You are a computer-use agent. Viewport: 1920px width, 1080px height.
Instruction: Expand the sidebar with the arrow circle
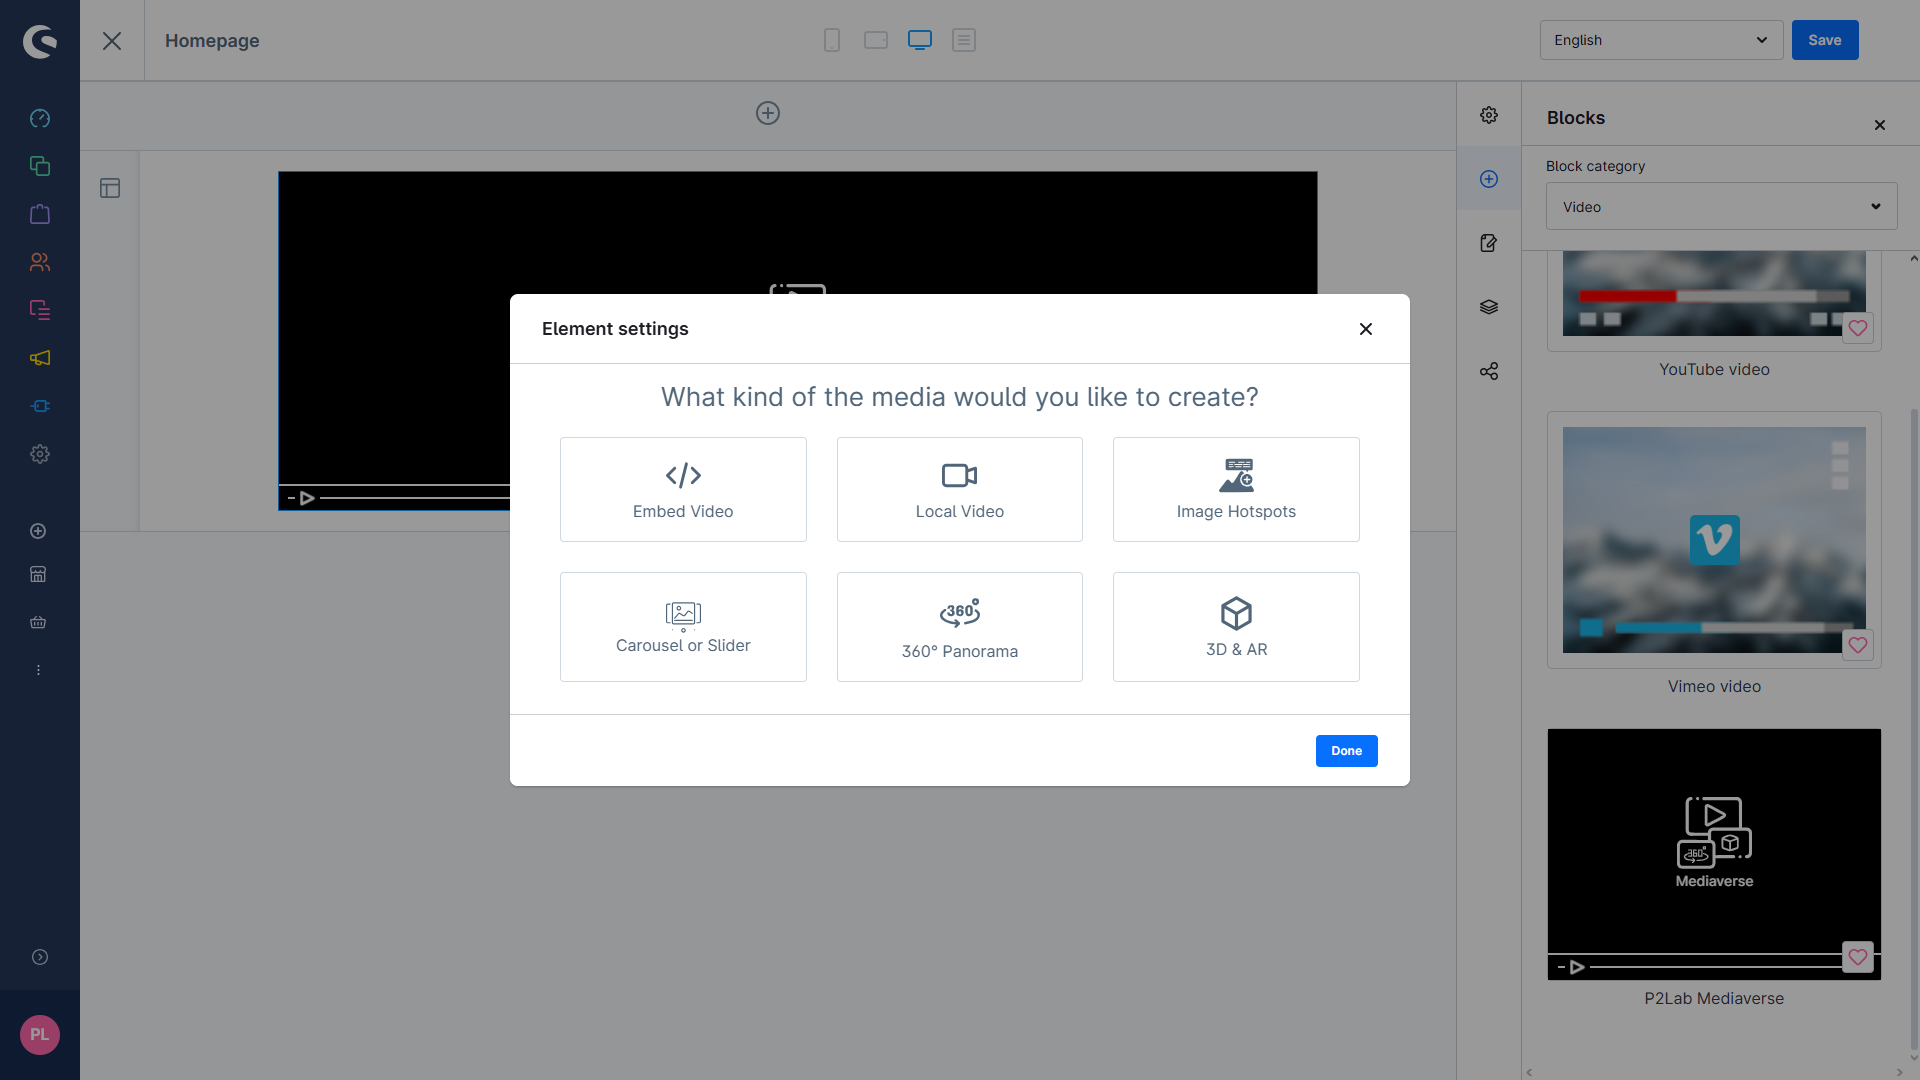[40, 957]
